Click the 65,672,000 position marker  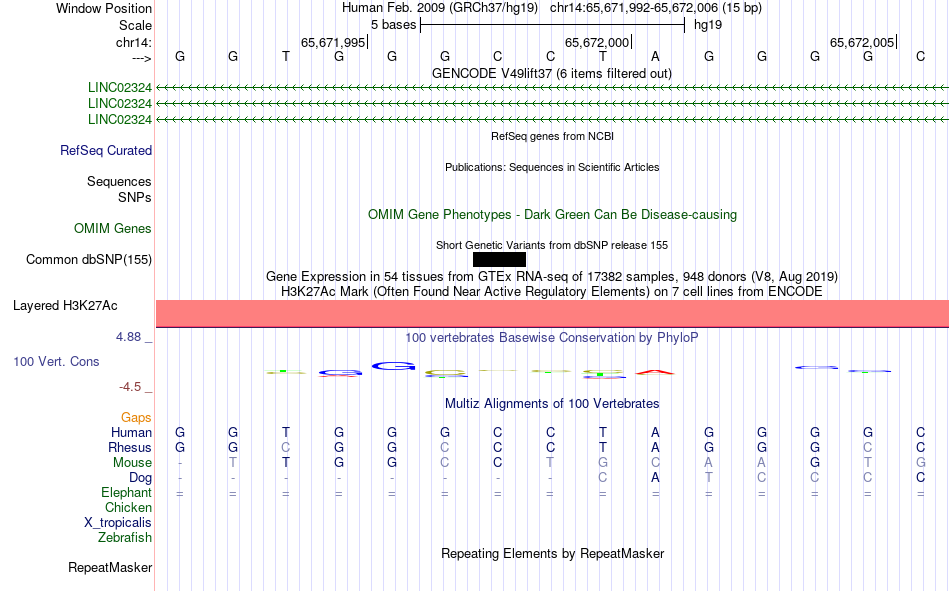[x=598, y=42]
